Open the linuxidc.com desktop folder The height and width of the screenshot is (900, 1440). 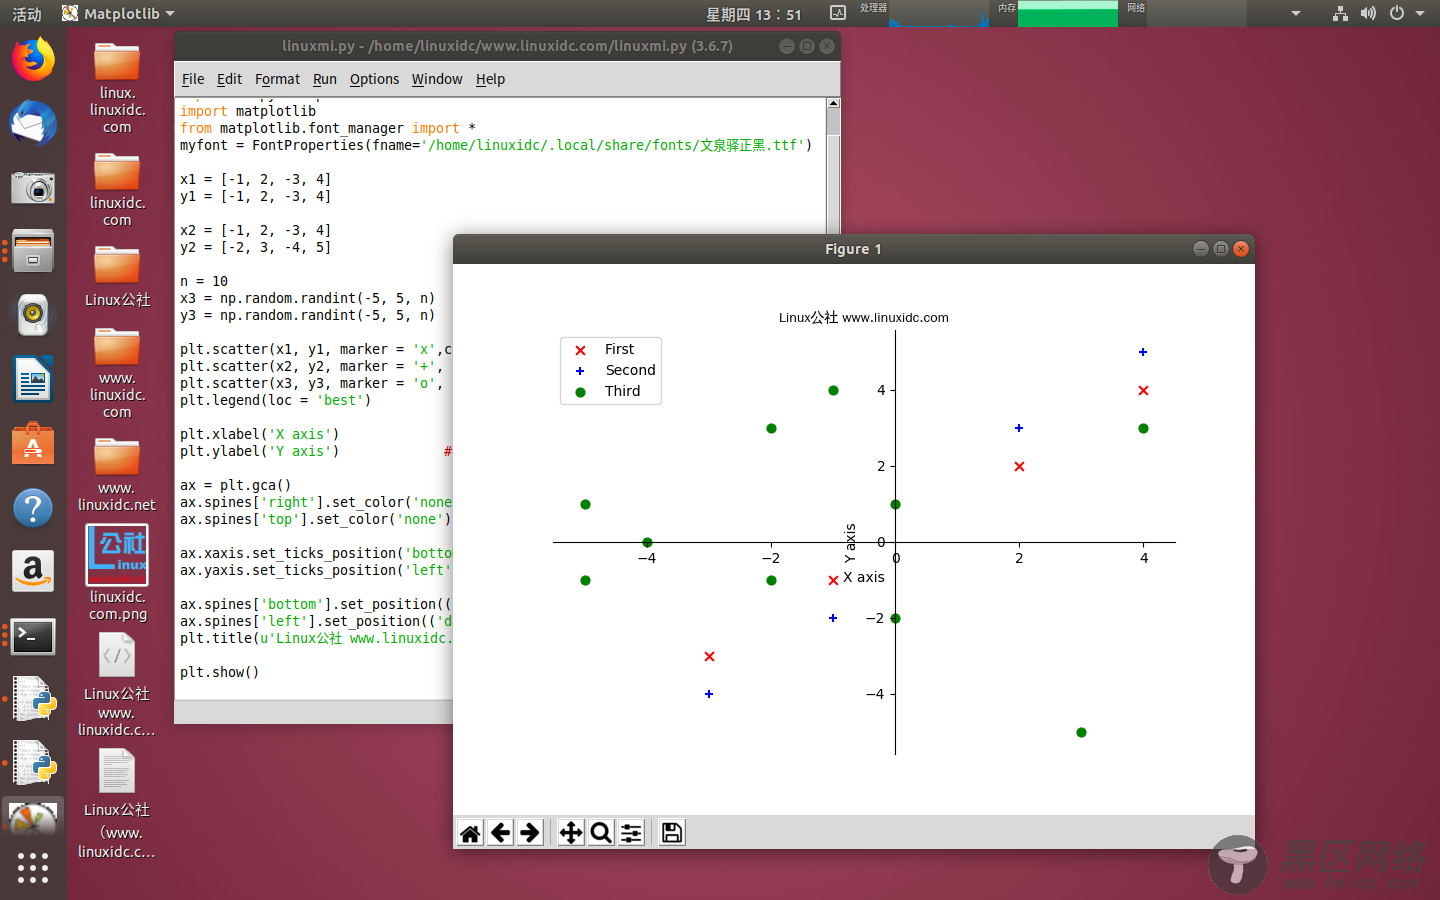coord(117,190)
